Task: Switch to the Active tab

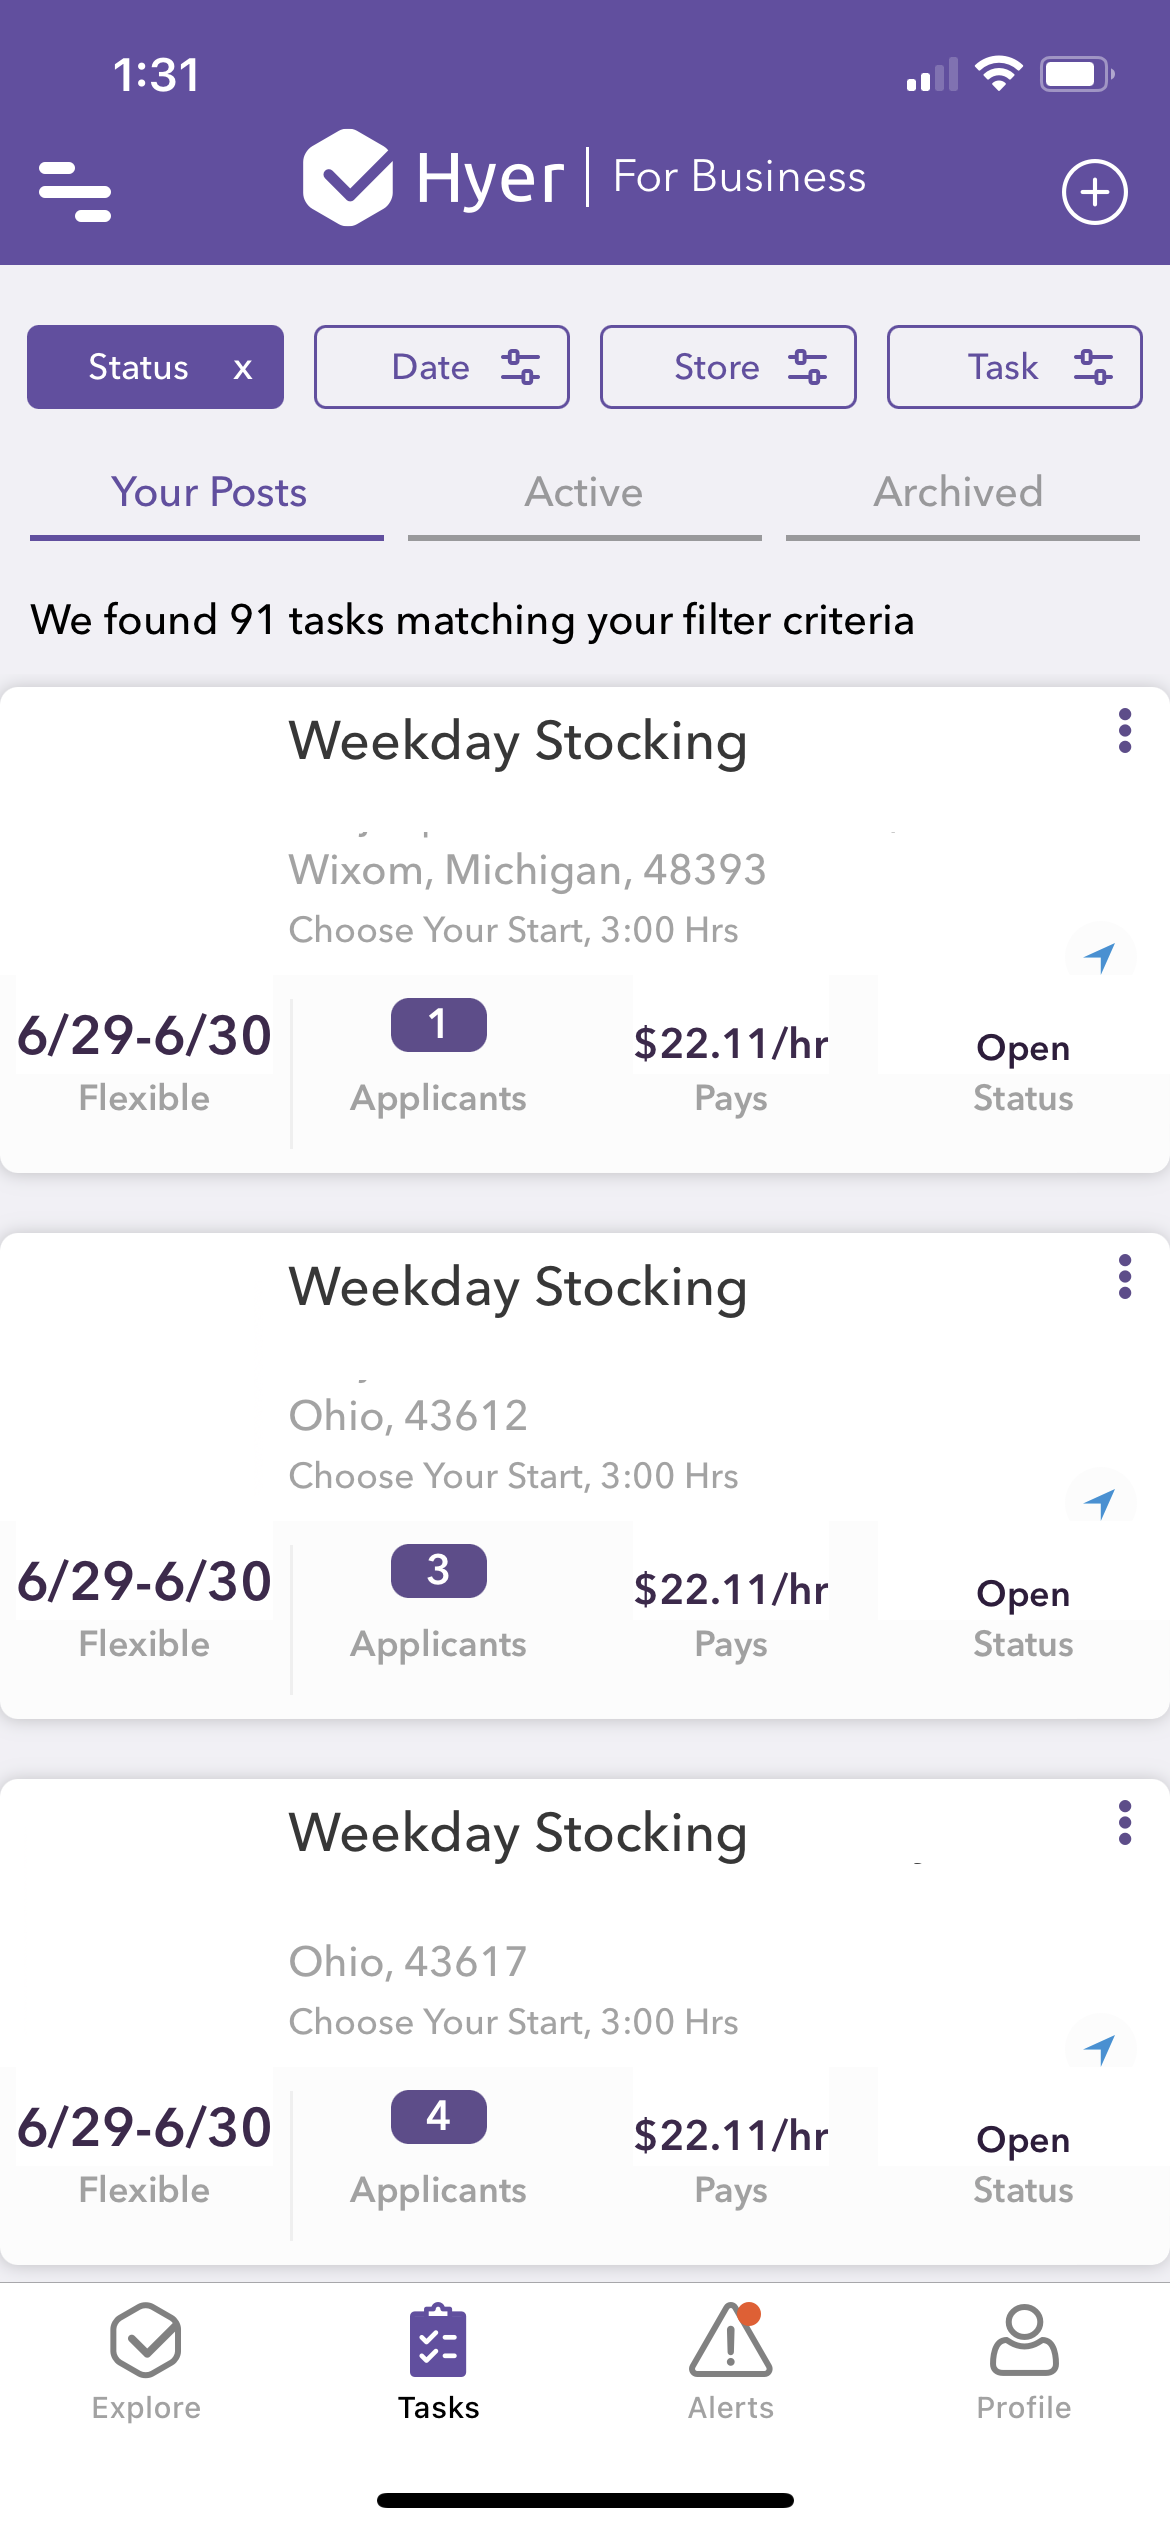Action: tap(585, 493)
